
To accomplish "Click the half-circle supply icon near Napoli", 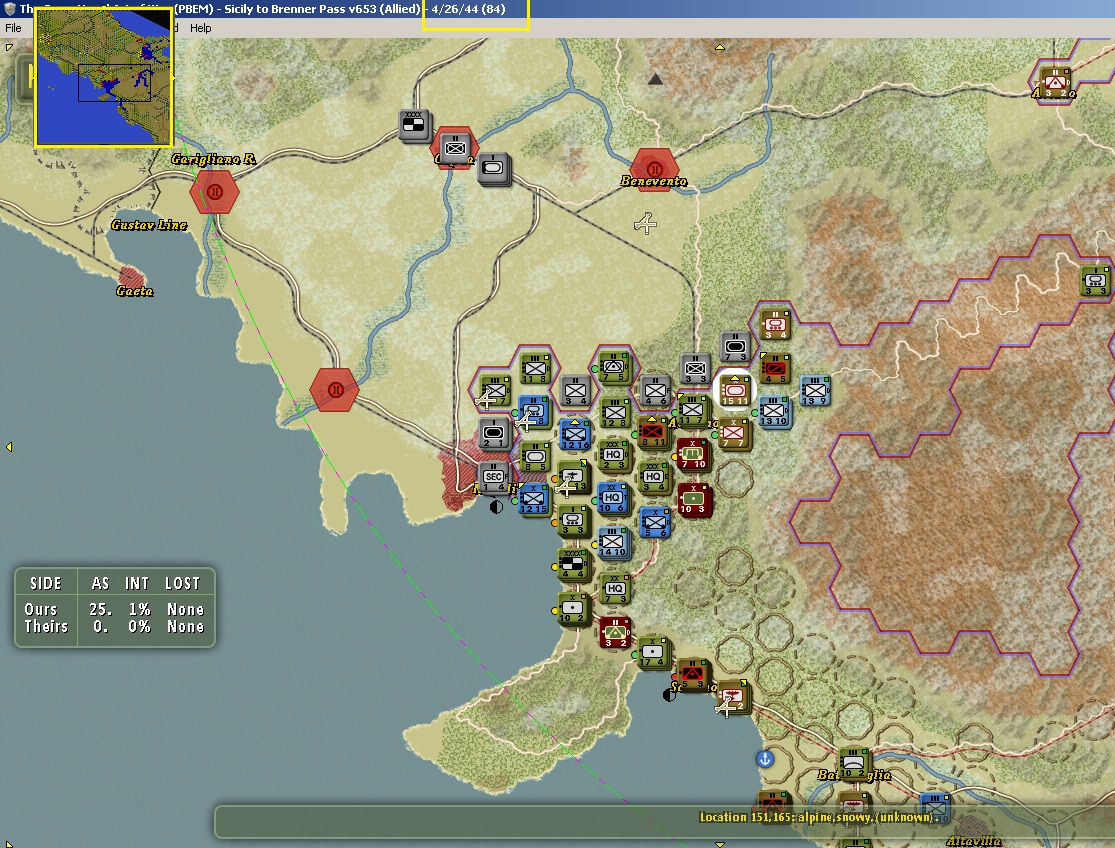I will pyautogui.click(x=496, y=507).
